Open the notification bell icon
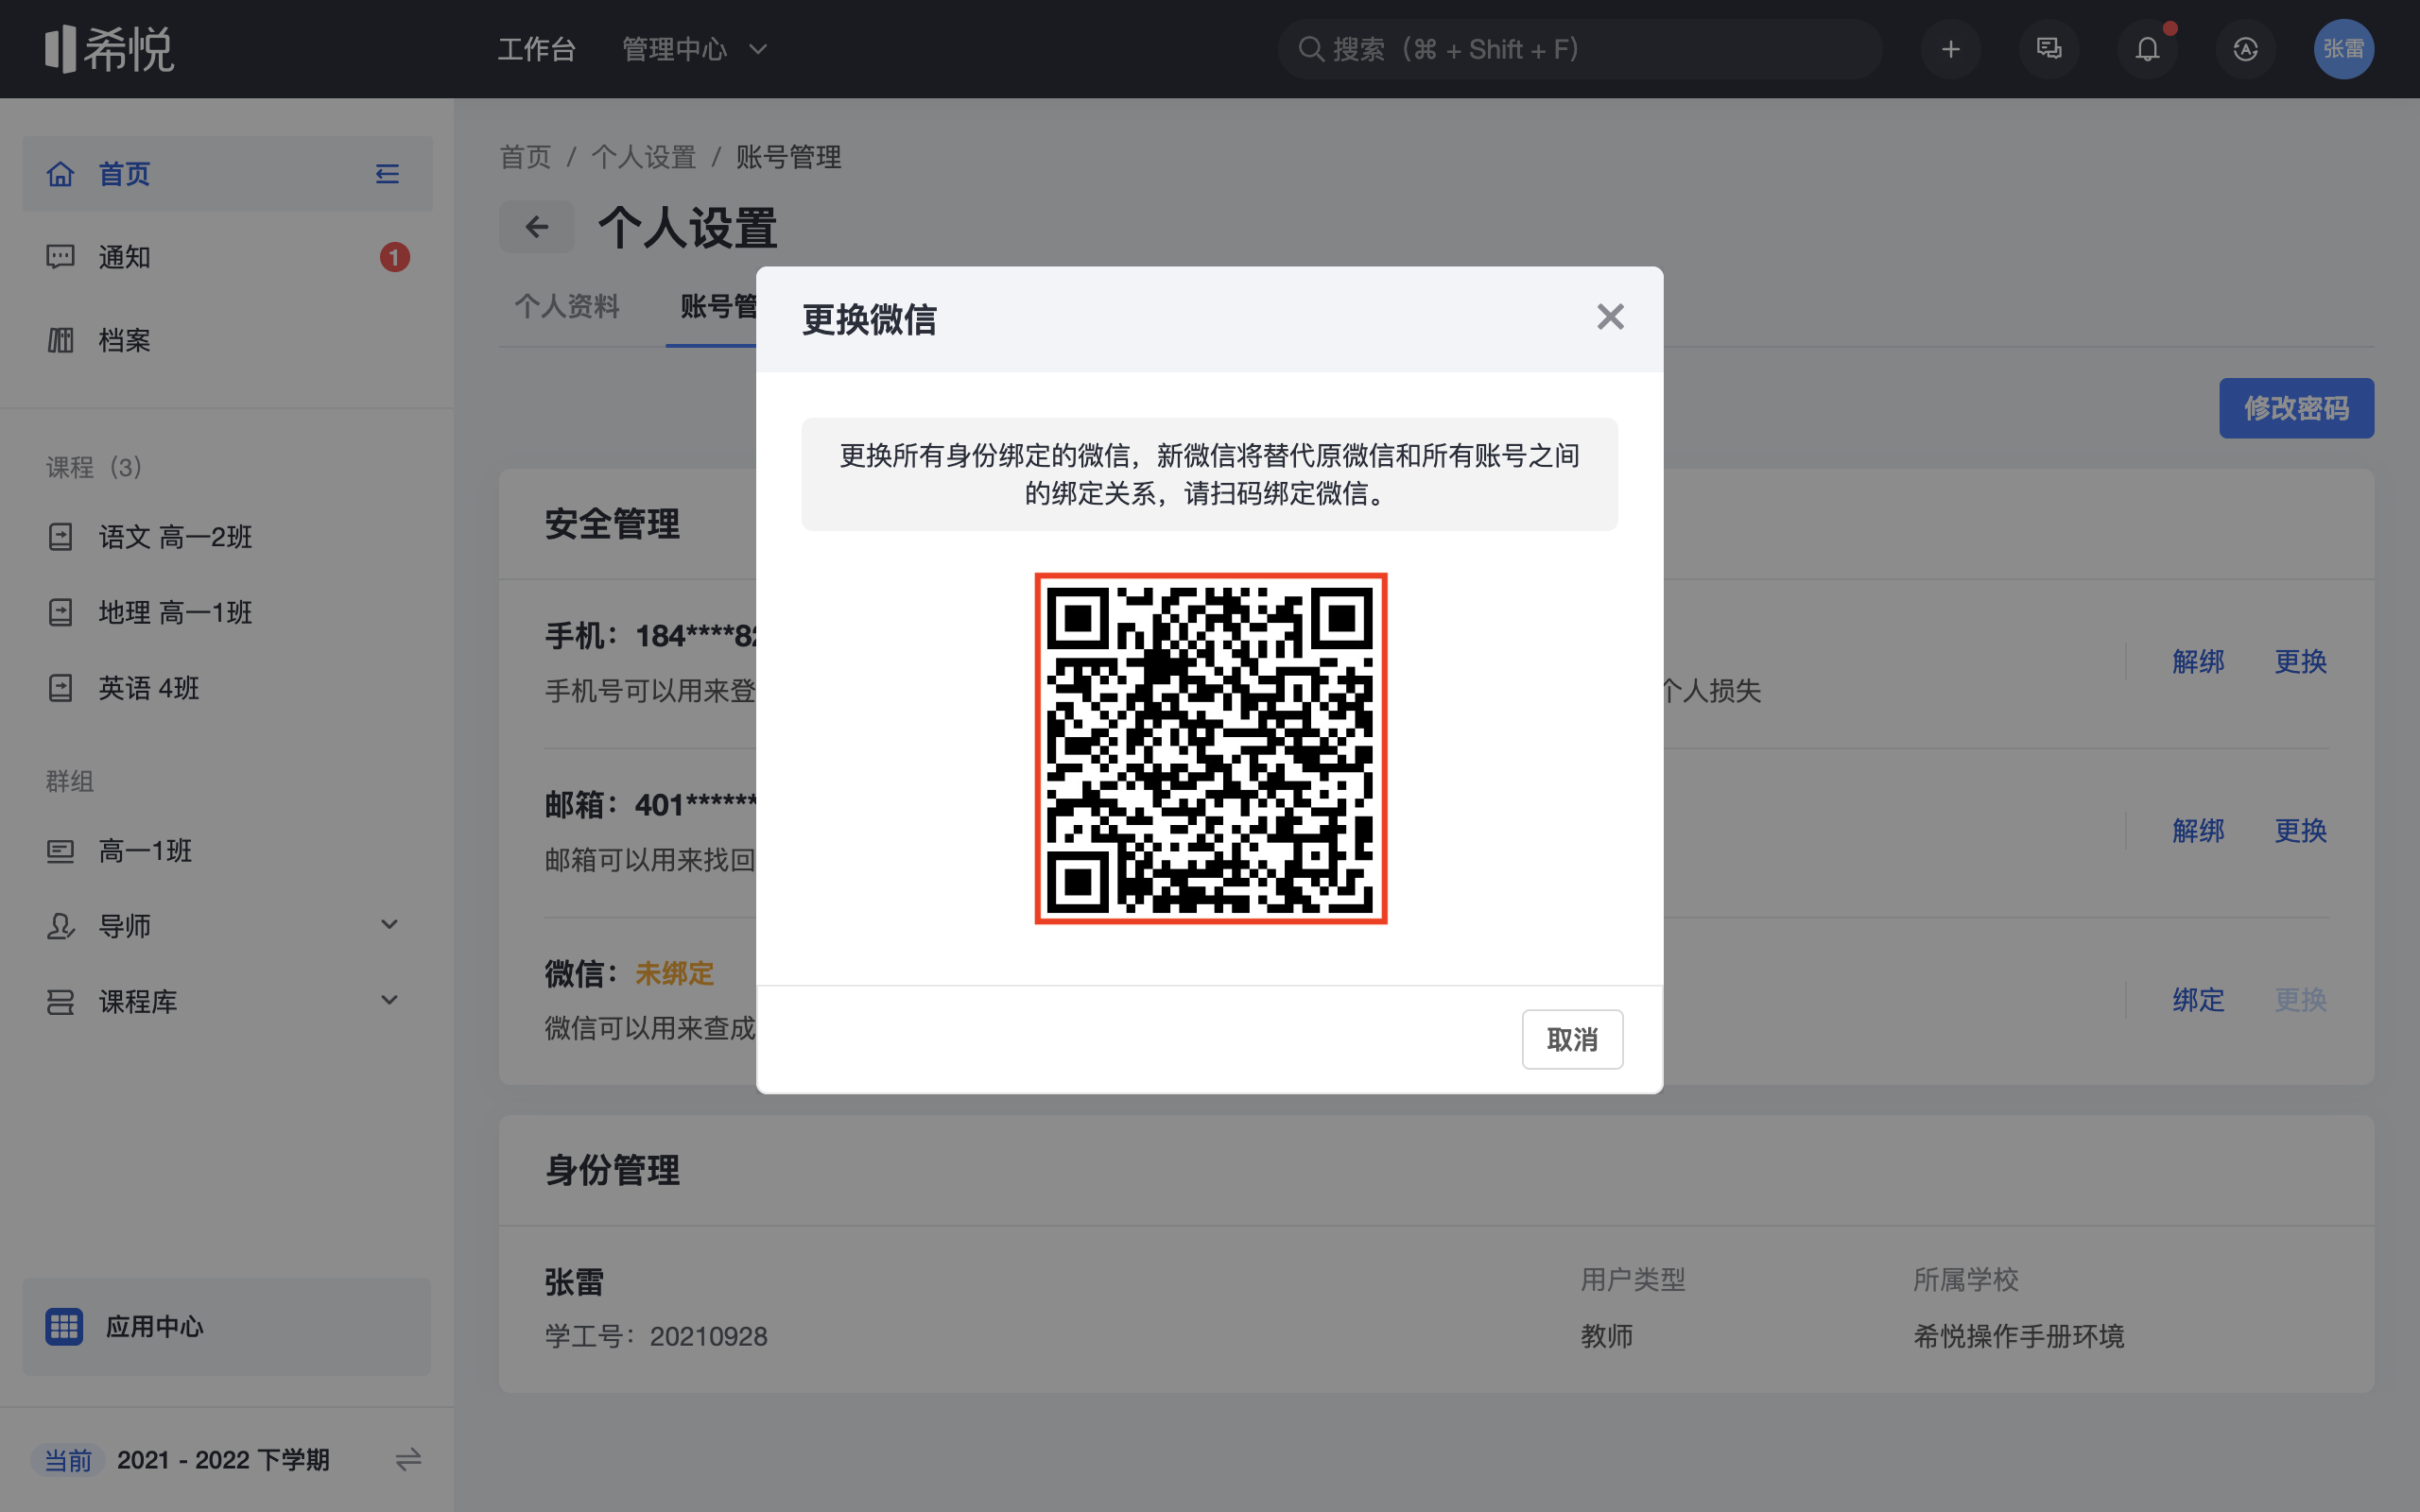Viewport: 2420px width, 1512px height. (x=2147, y=49)
